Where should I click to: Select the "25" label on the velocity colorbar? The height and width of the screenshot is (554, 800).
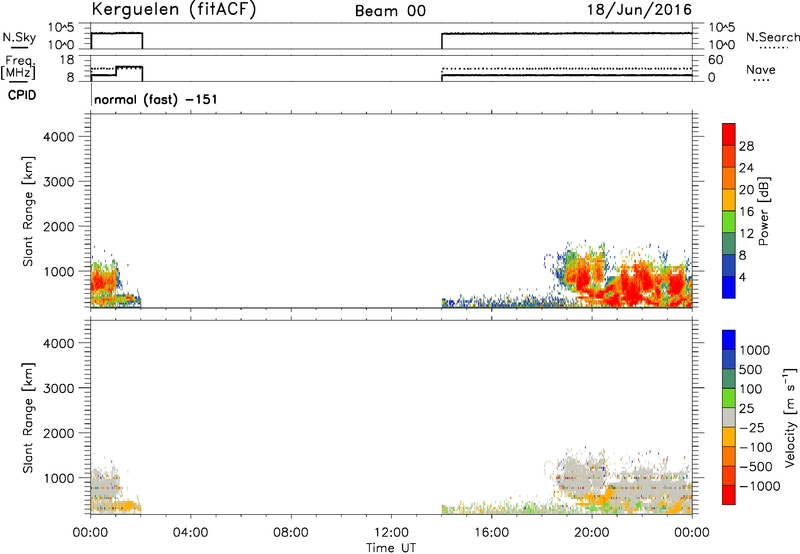pyautogui.click(x=746, y=408)
